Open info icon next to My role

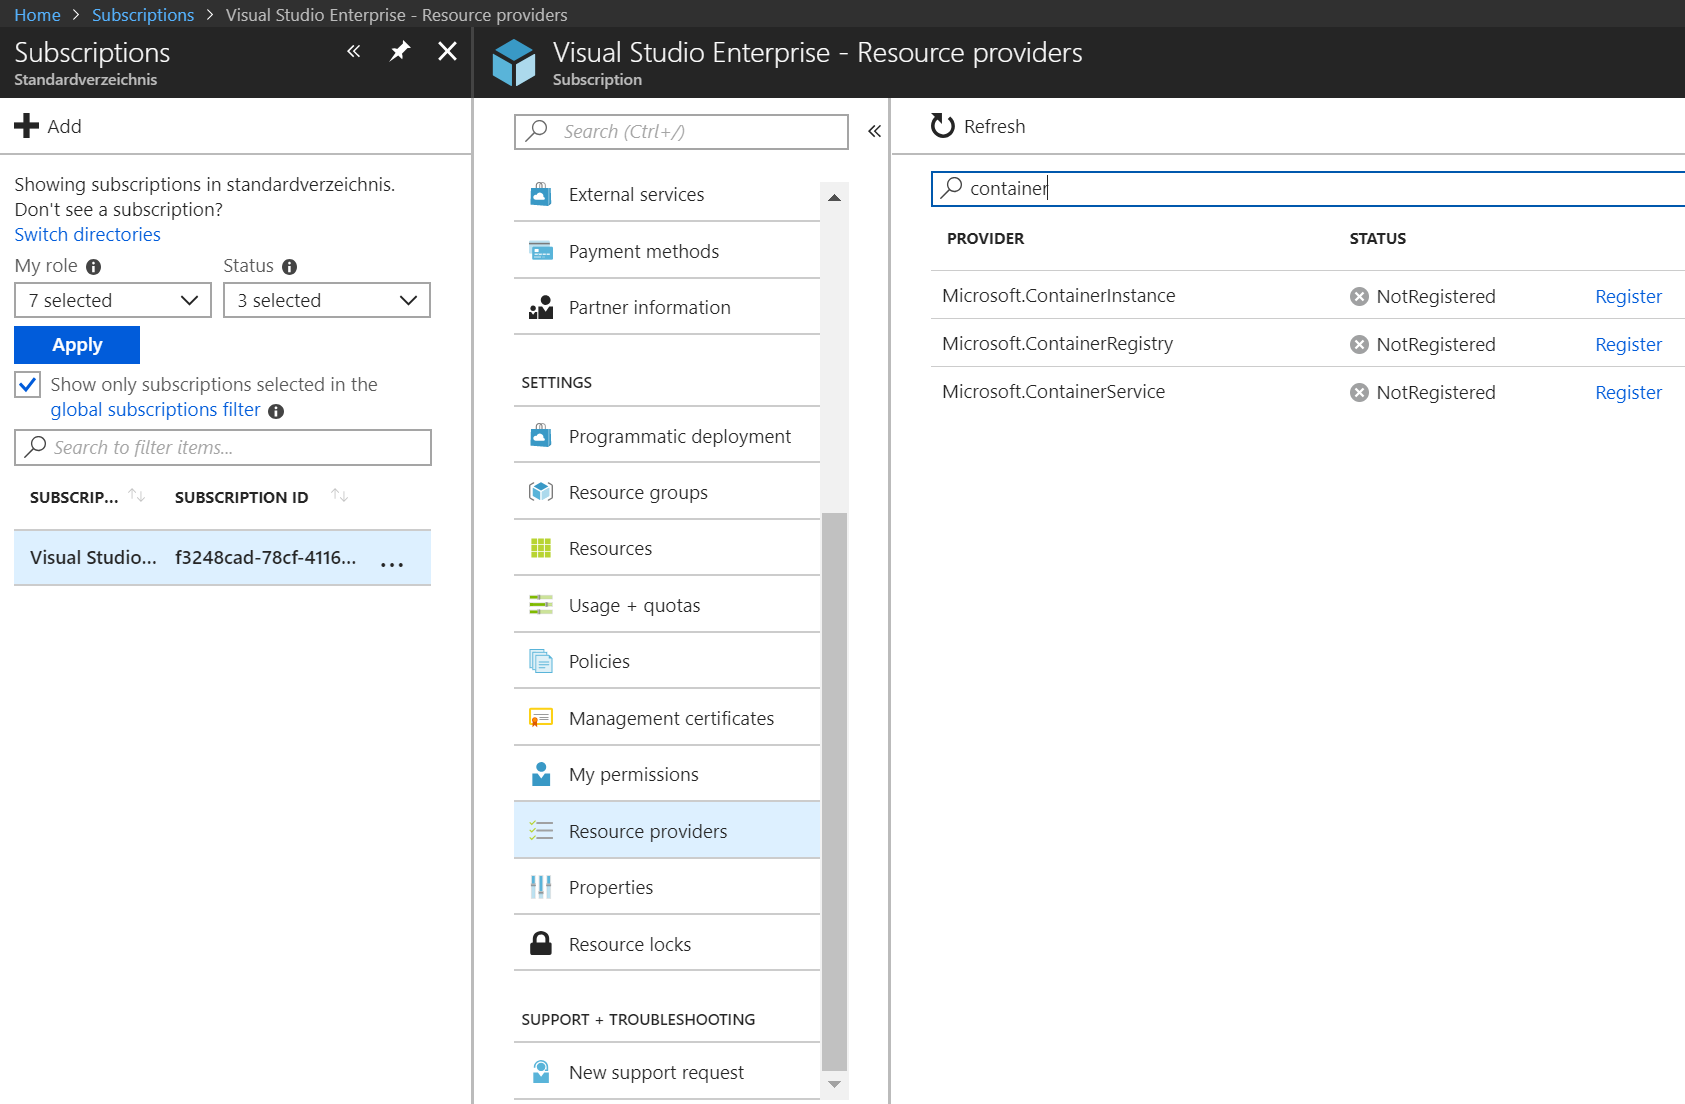tap(94, 267)
